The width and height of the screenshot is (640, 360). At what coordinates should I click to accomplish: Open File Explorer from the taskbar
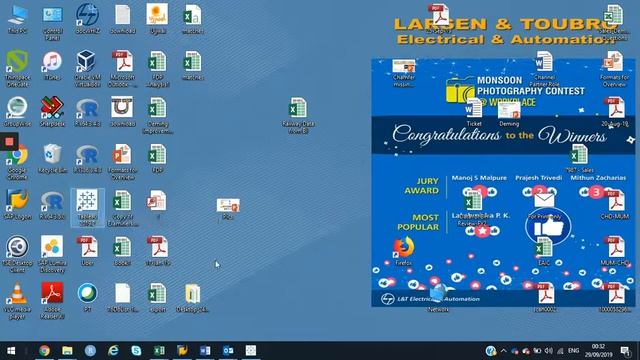pyautogui.click(x=67, y=351)
